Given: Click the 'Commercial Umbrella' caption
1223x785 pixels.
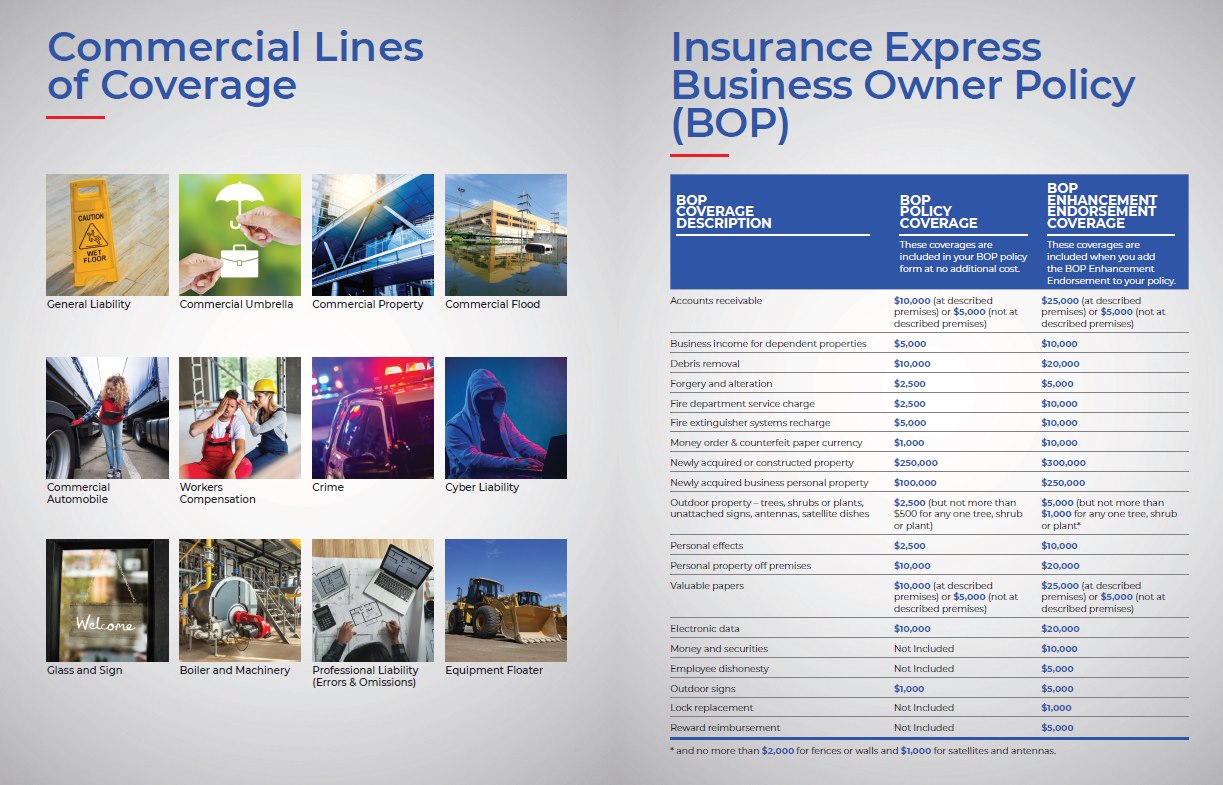Looking at the screenshot, I should coord(236,304).
